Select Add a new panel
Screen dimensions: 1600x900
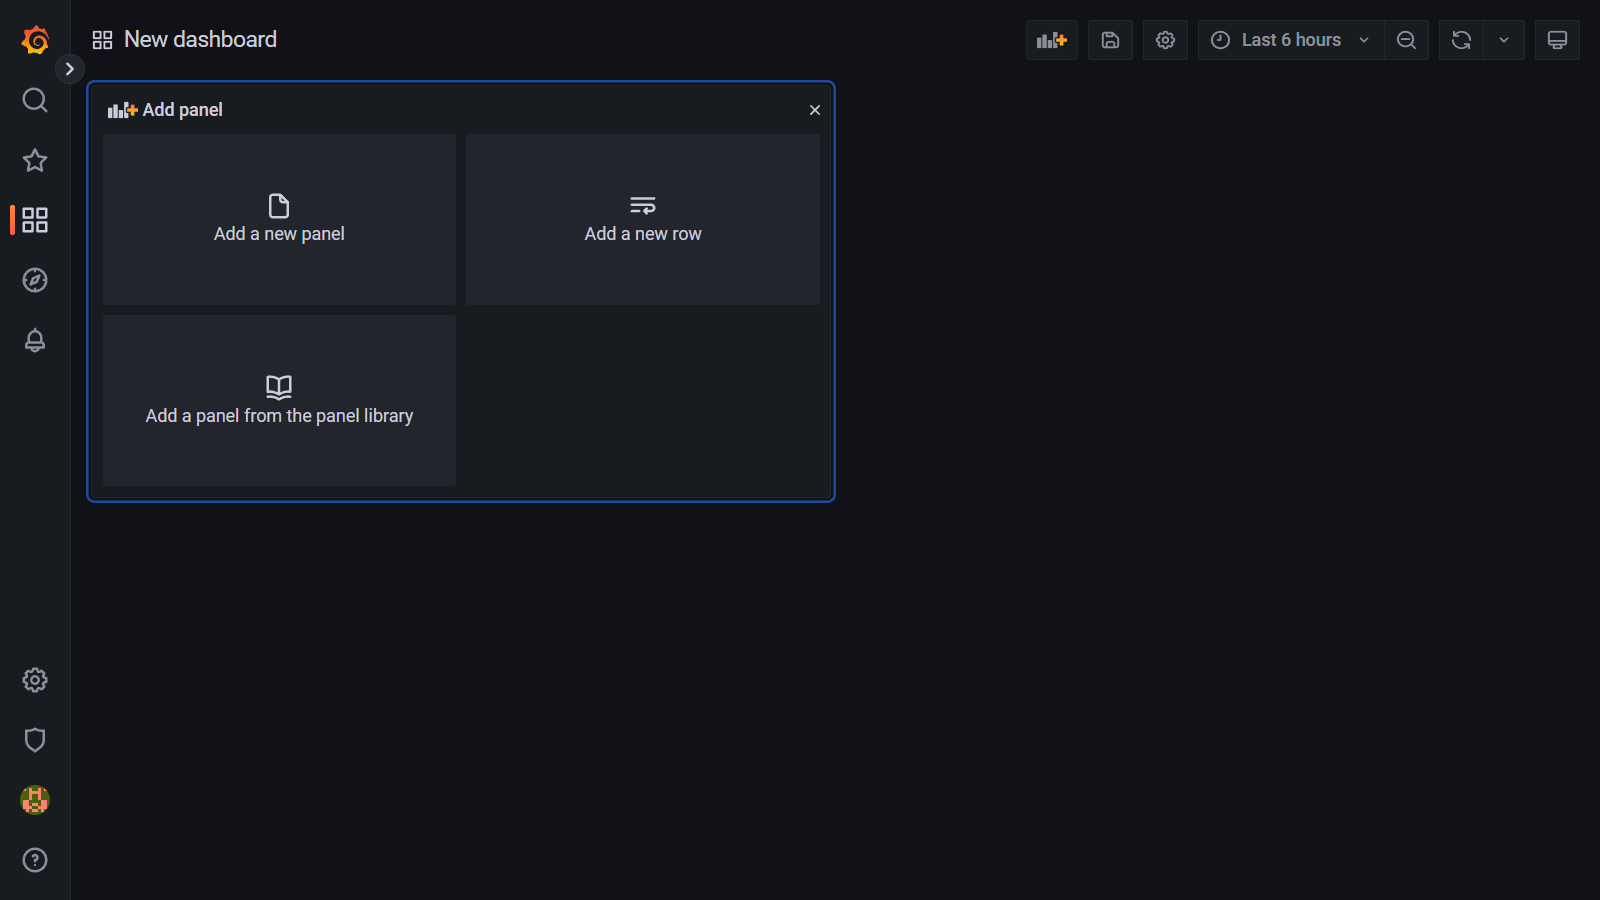click(279, 220)
